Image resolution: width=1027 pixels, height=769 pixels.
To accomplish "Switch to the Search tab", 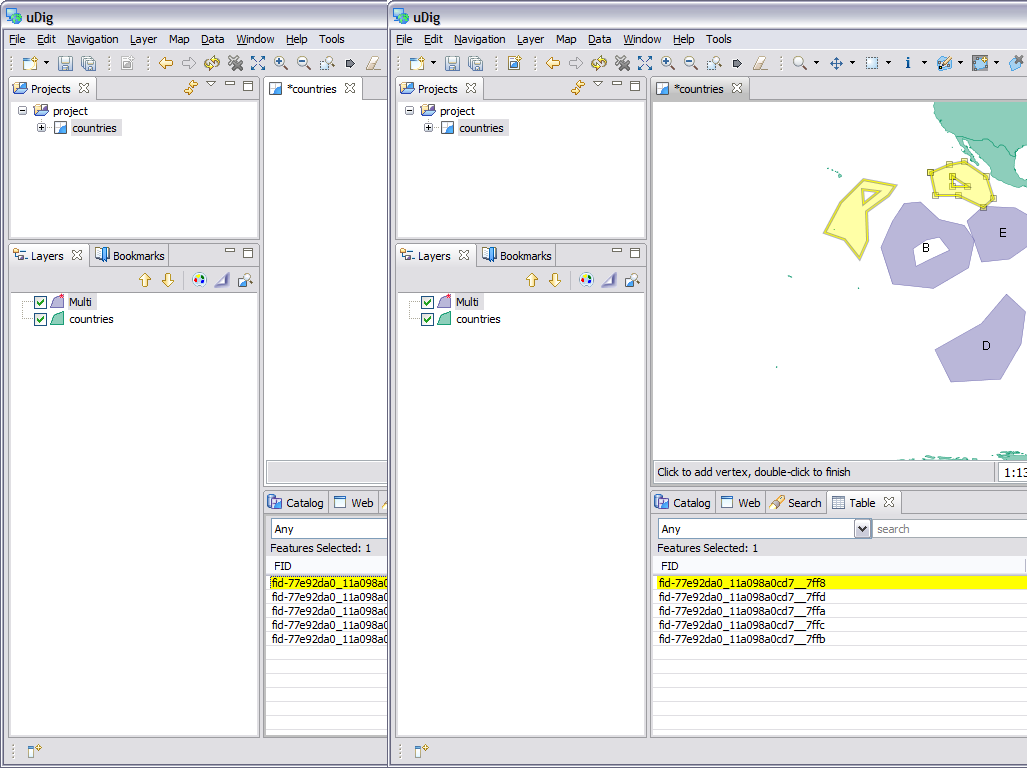I will tap(795, 503).
